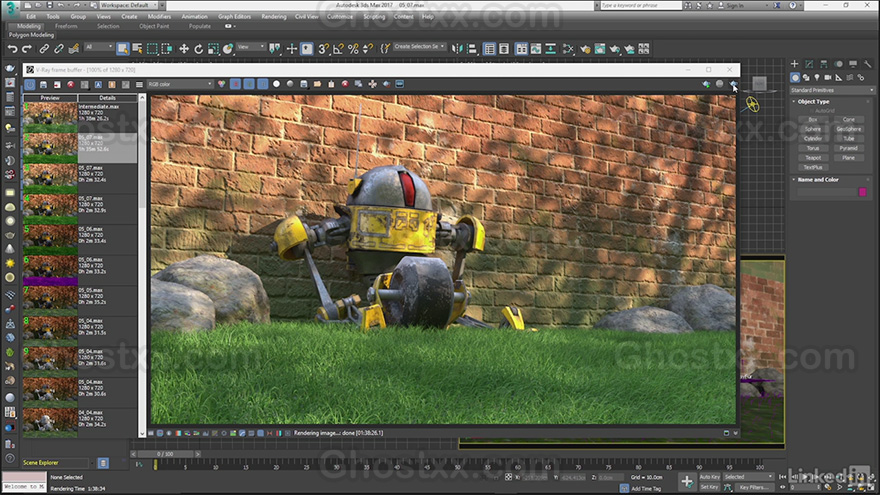This screenshot has width=880, height=495.
Task: Toggle the Angle Snap button
Action: [338, 49]
